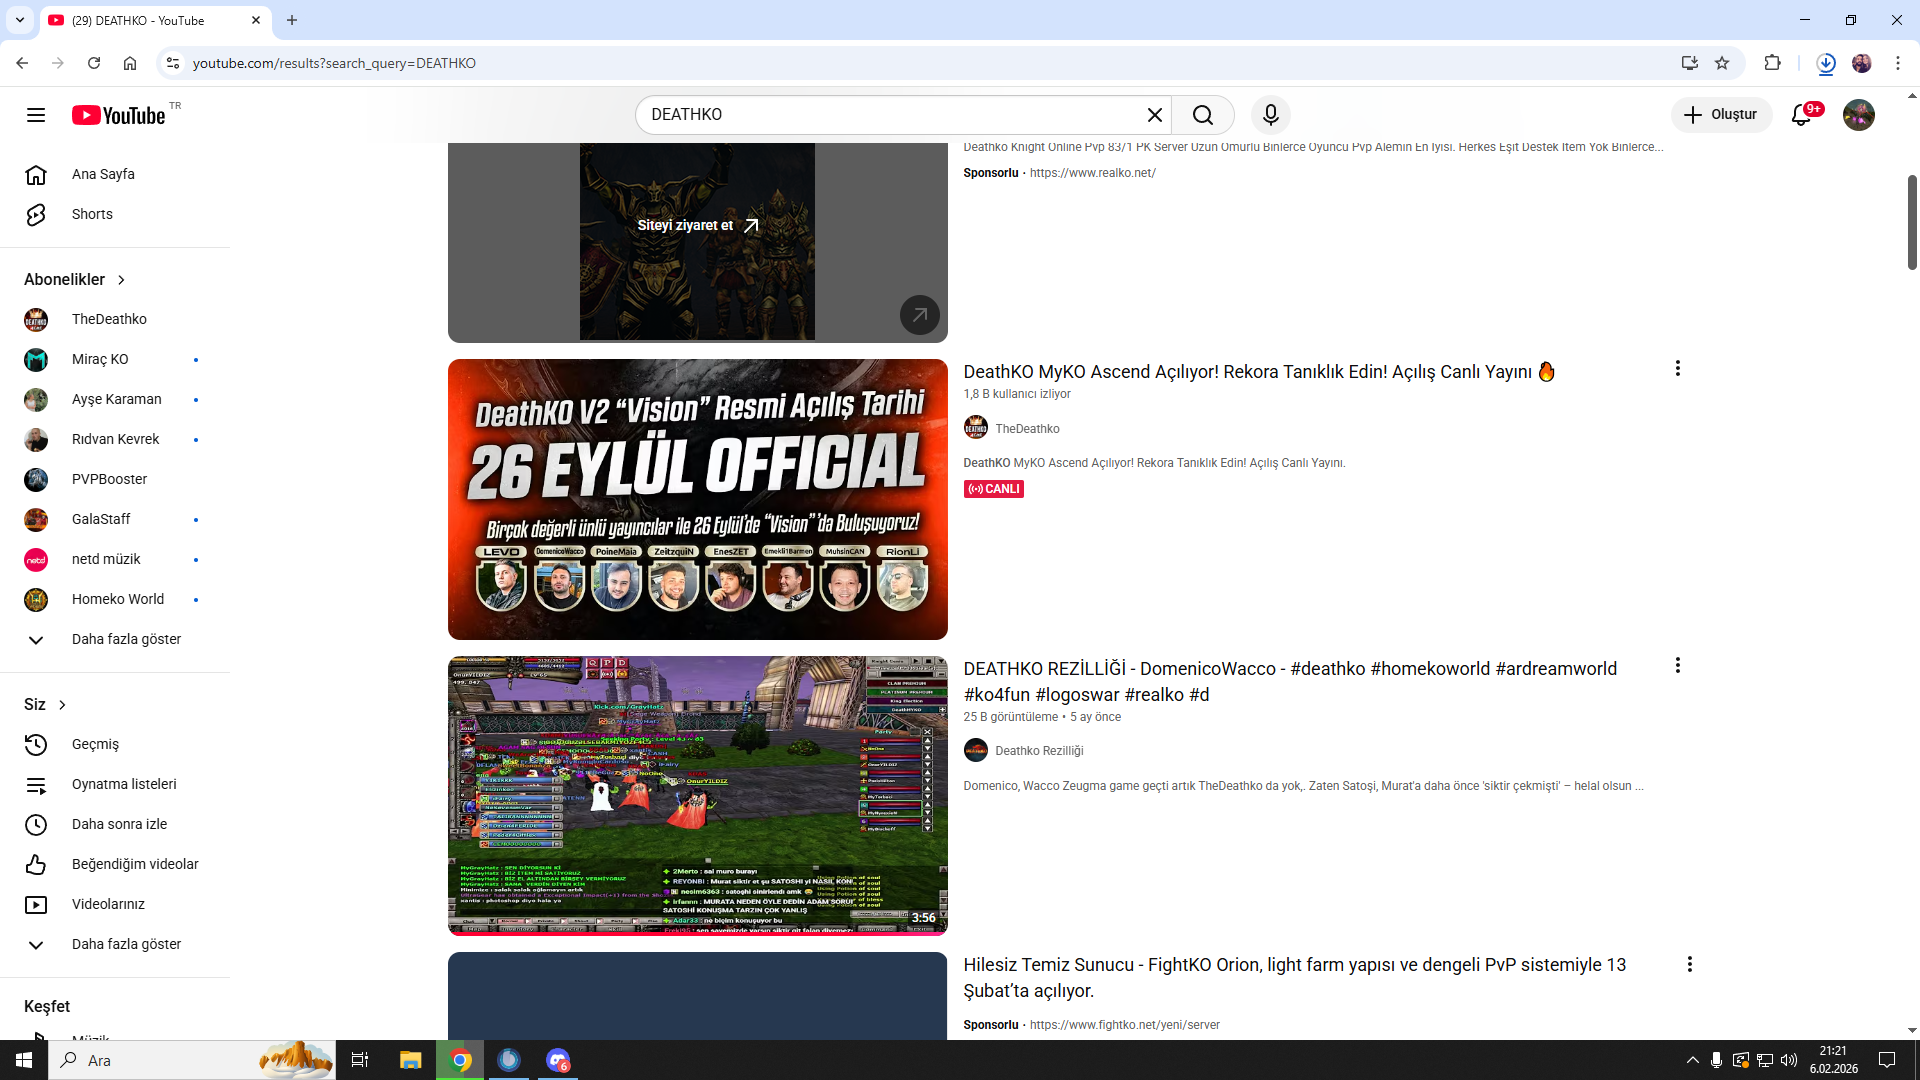Open netd müzik subscription channel
The height and width of the screenshot is (1080, 1920).
coord(115,559)
